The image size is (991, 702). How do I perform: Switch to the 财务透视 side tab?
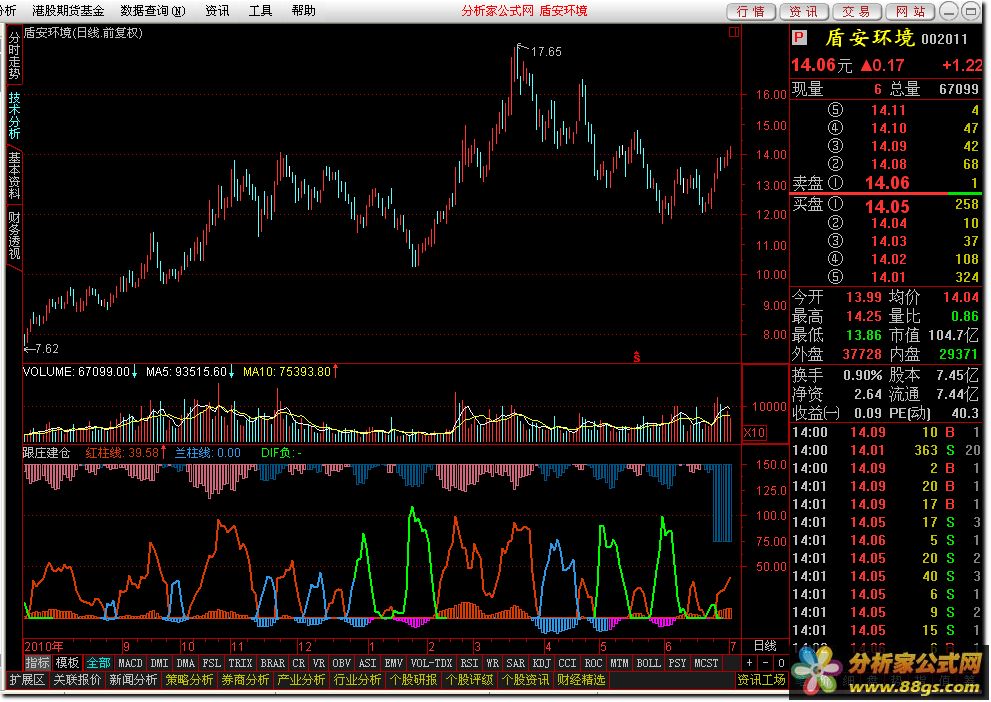(x=14, y=235)
